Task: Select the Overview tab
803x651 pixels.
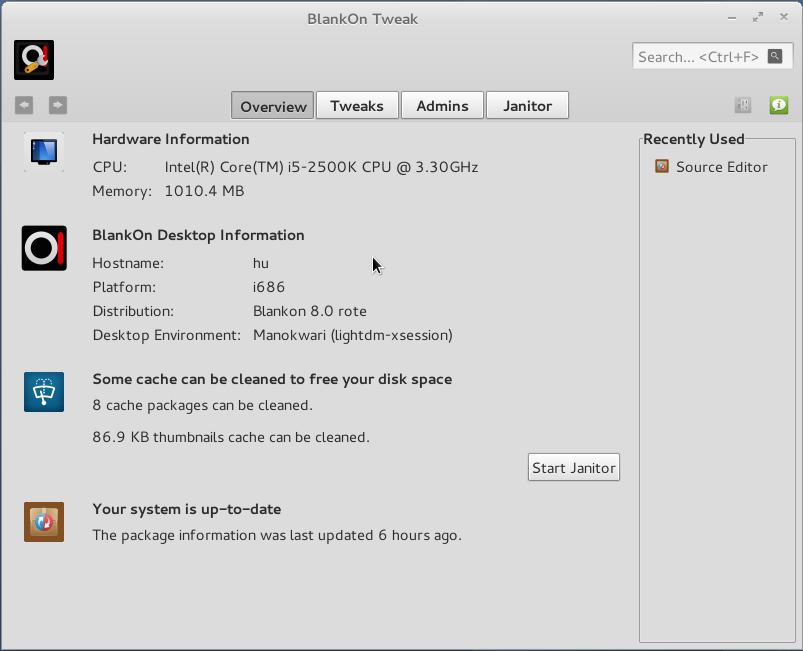Action: pos(272,104)
